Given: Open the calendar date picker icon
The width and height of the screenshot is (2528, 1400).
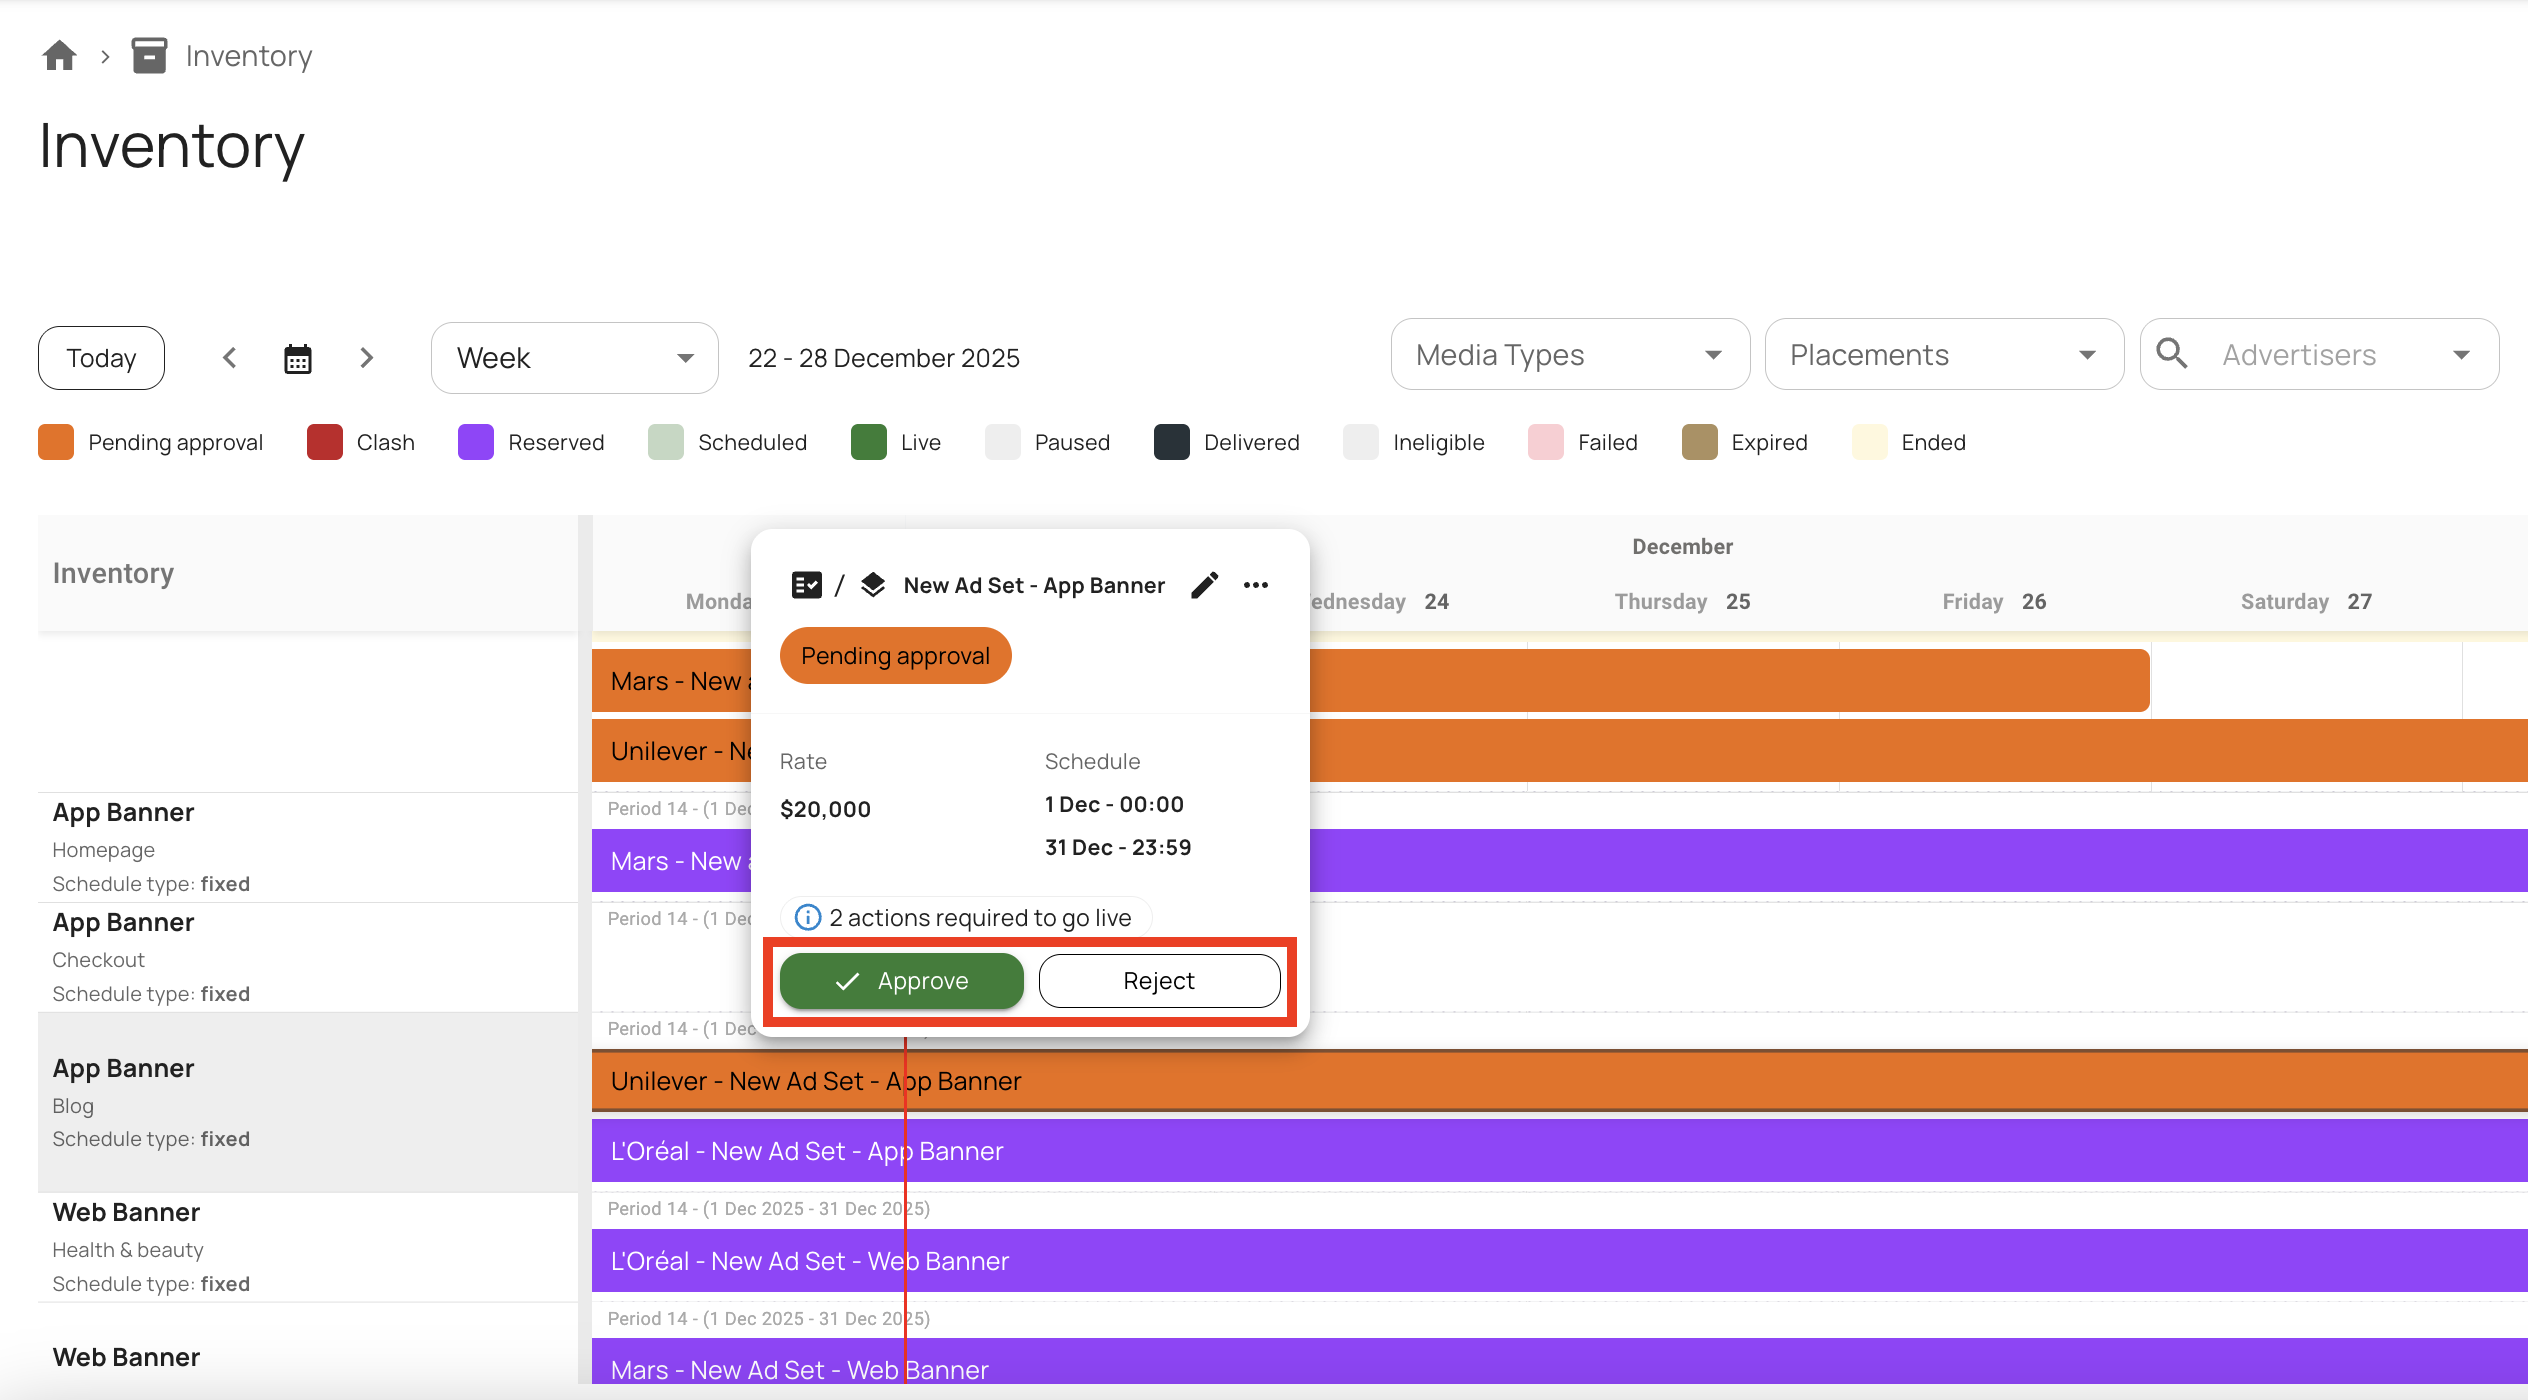Looking at the screenshot, I should (x=298, y=358).
